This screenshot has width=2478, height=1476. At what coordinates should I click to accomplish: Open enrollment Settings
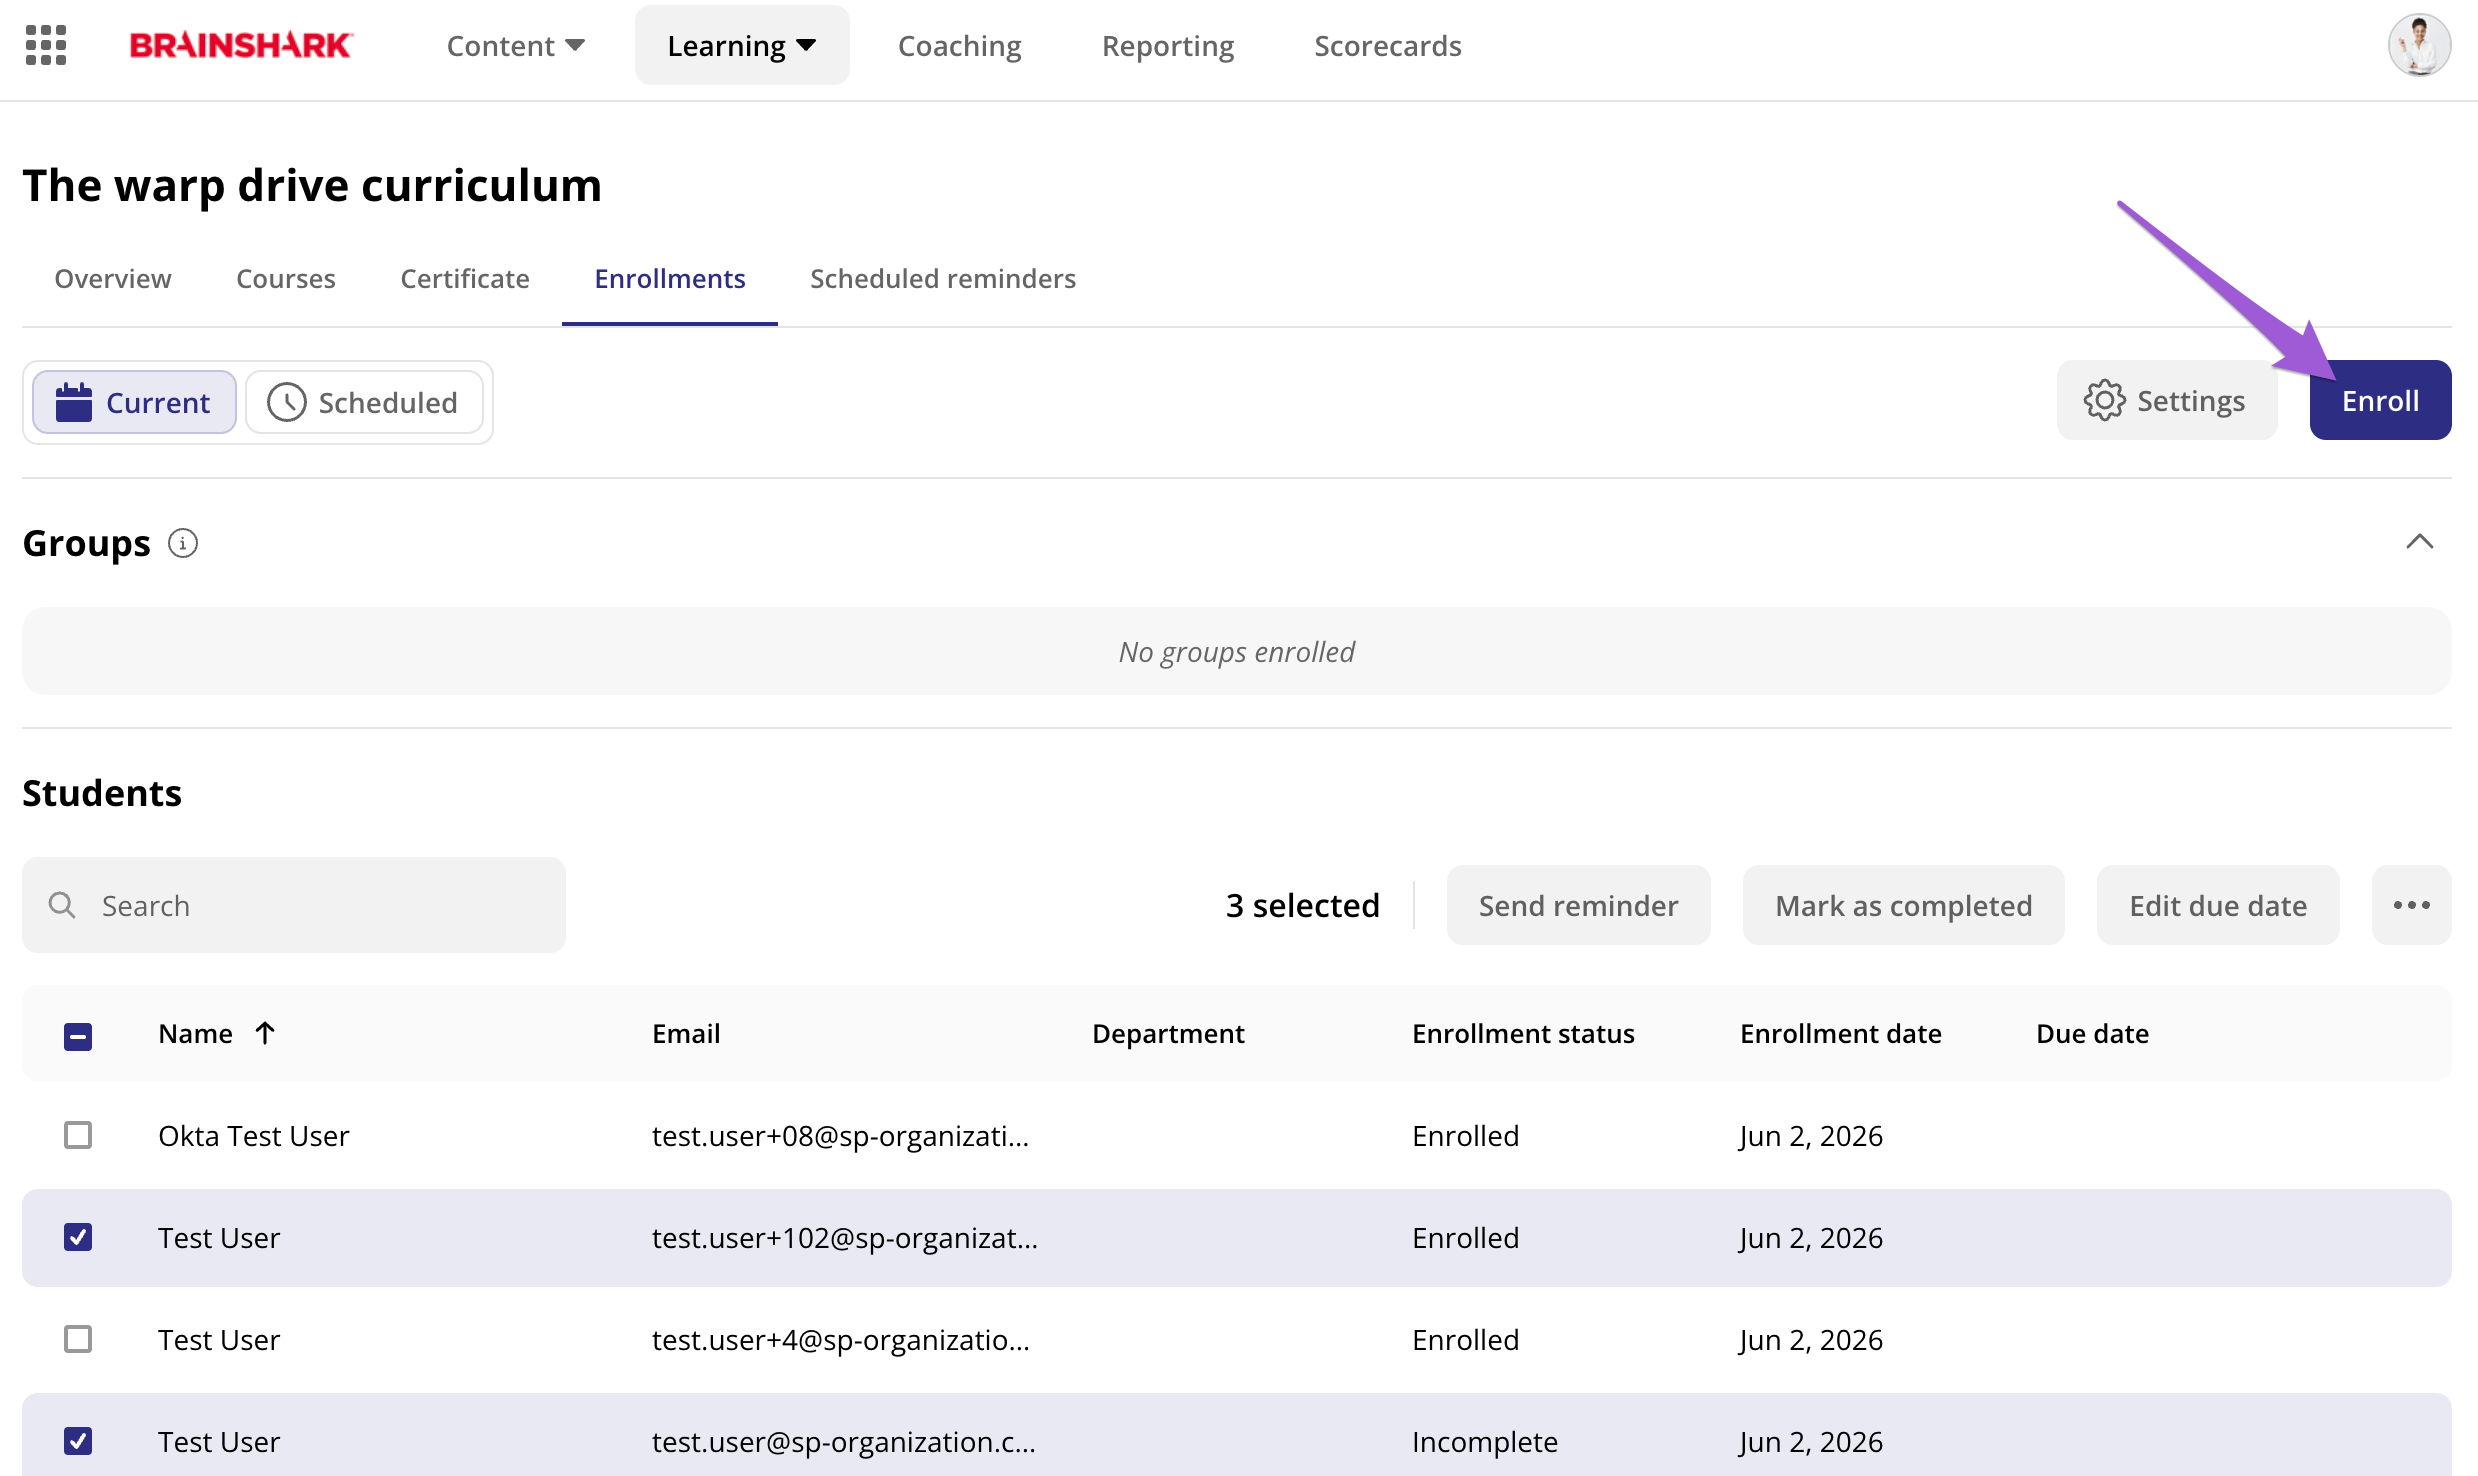(2166, 400)
